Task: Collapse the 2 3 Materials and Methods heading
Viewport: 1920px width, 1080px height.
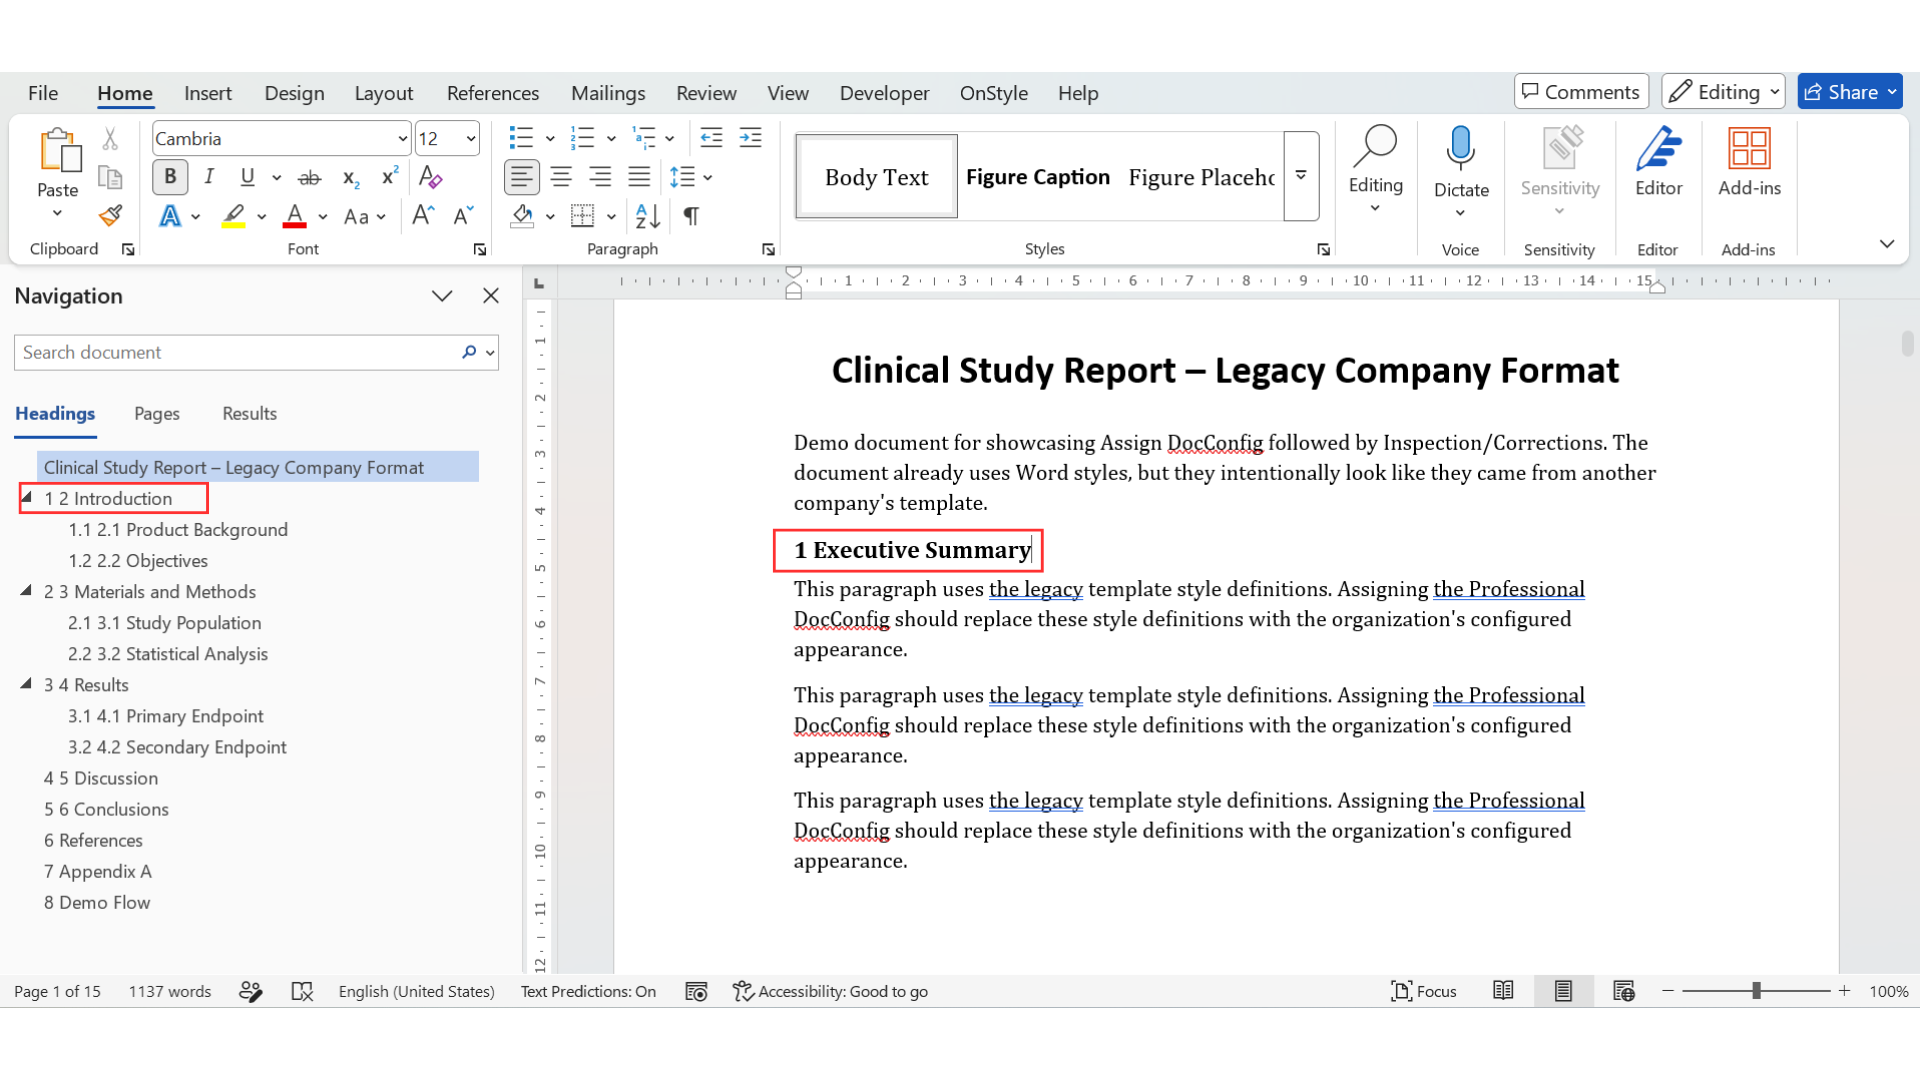Action: 26,591
